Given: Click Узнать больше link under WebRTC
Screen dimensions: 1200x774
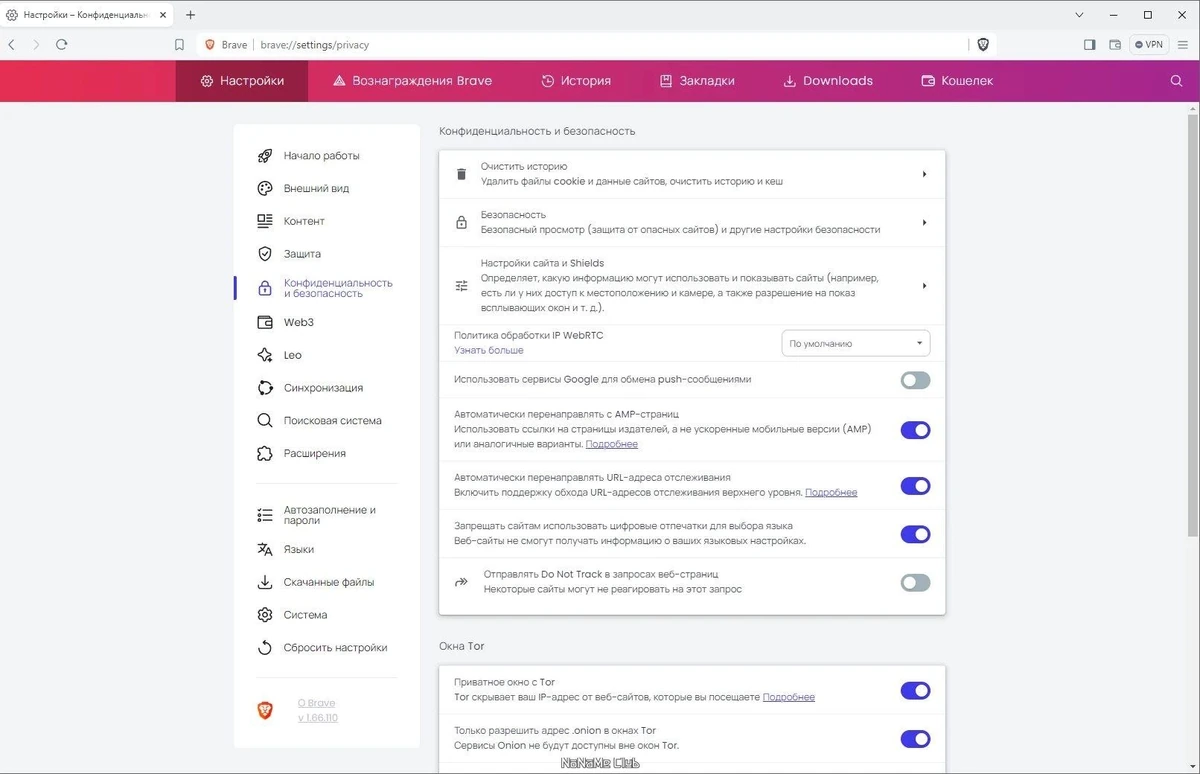Looking at the screenshot, I should pos(489,350).
